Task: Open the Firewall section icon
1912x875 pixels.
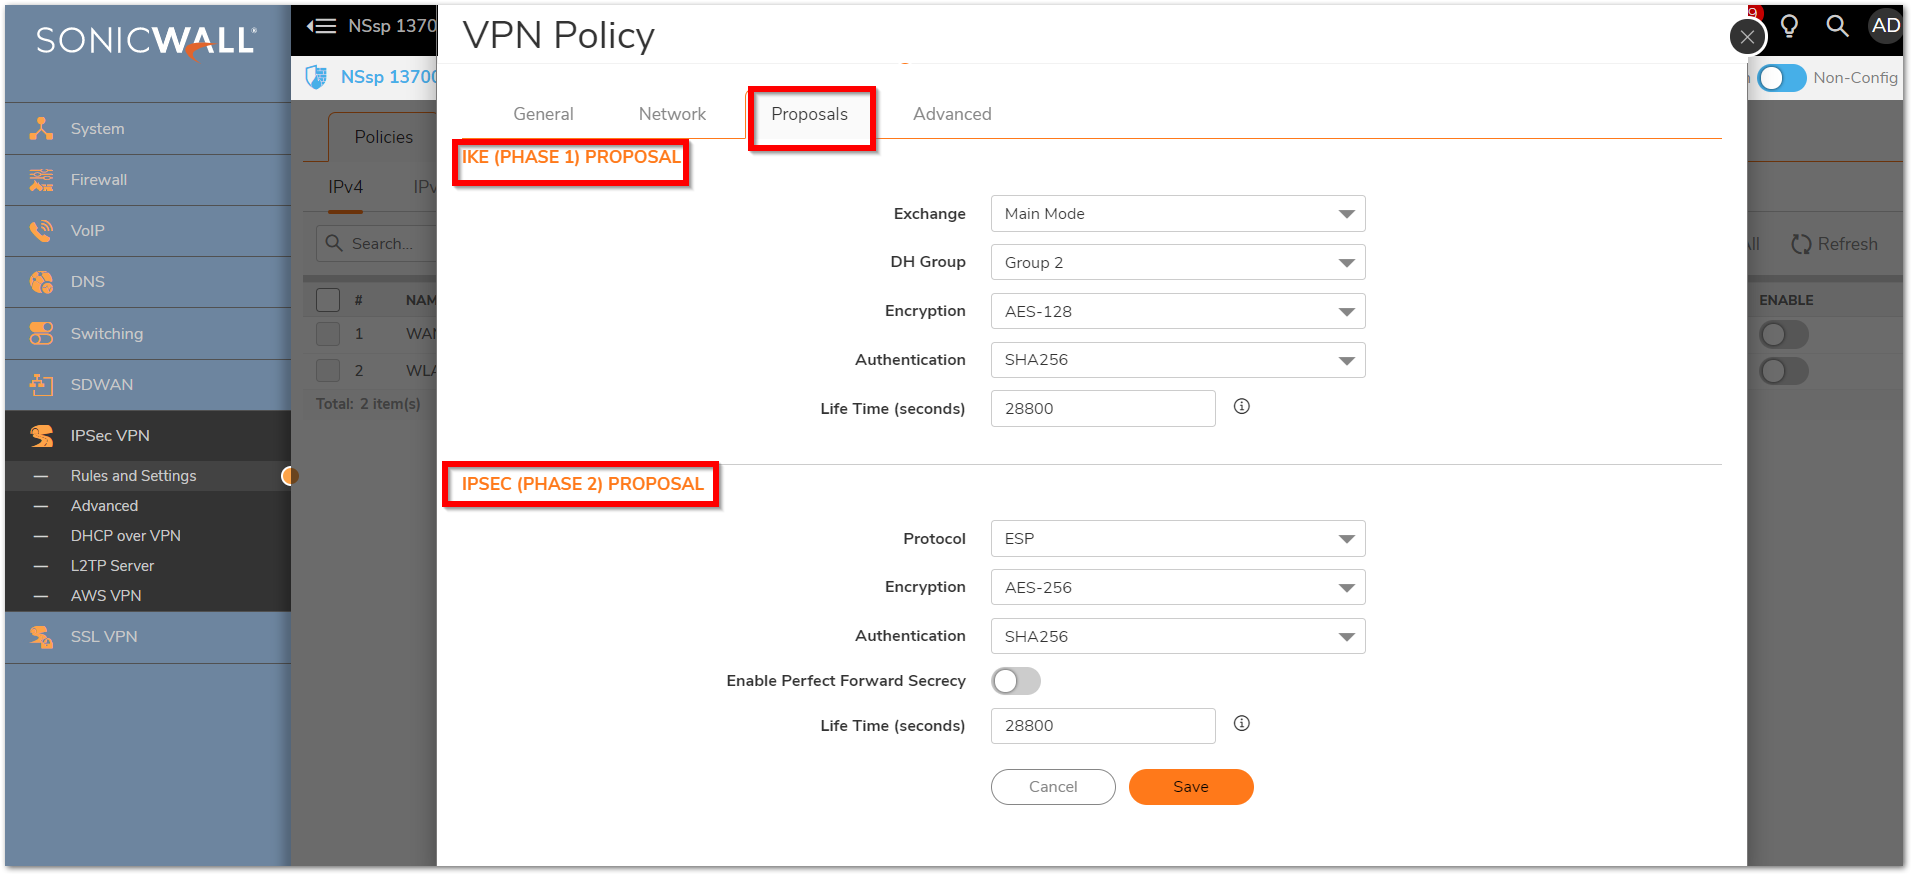Action: tap(41, 180)
